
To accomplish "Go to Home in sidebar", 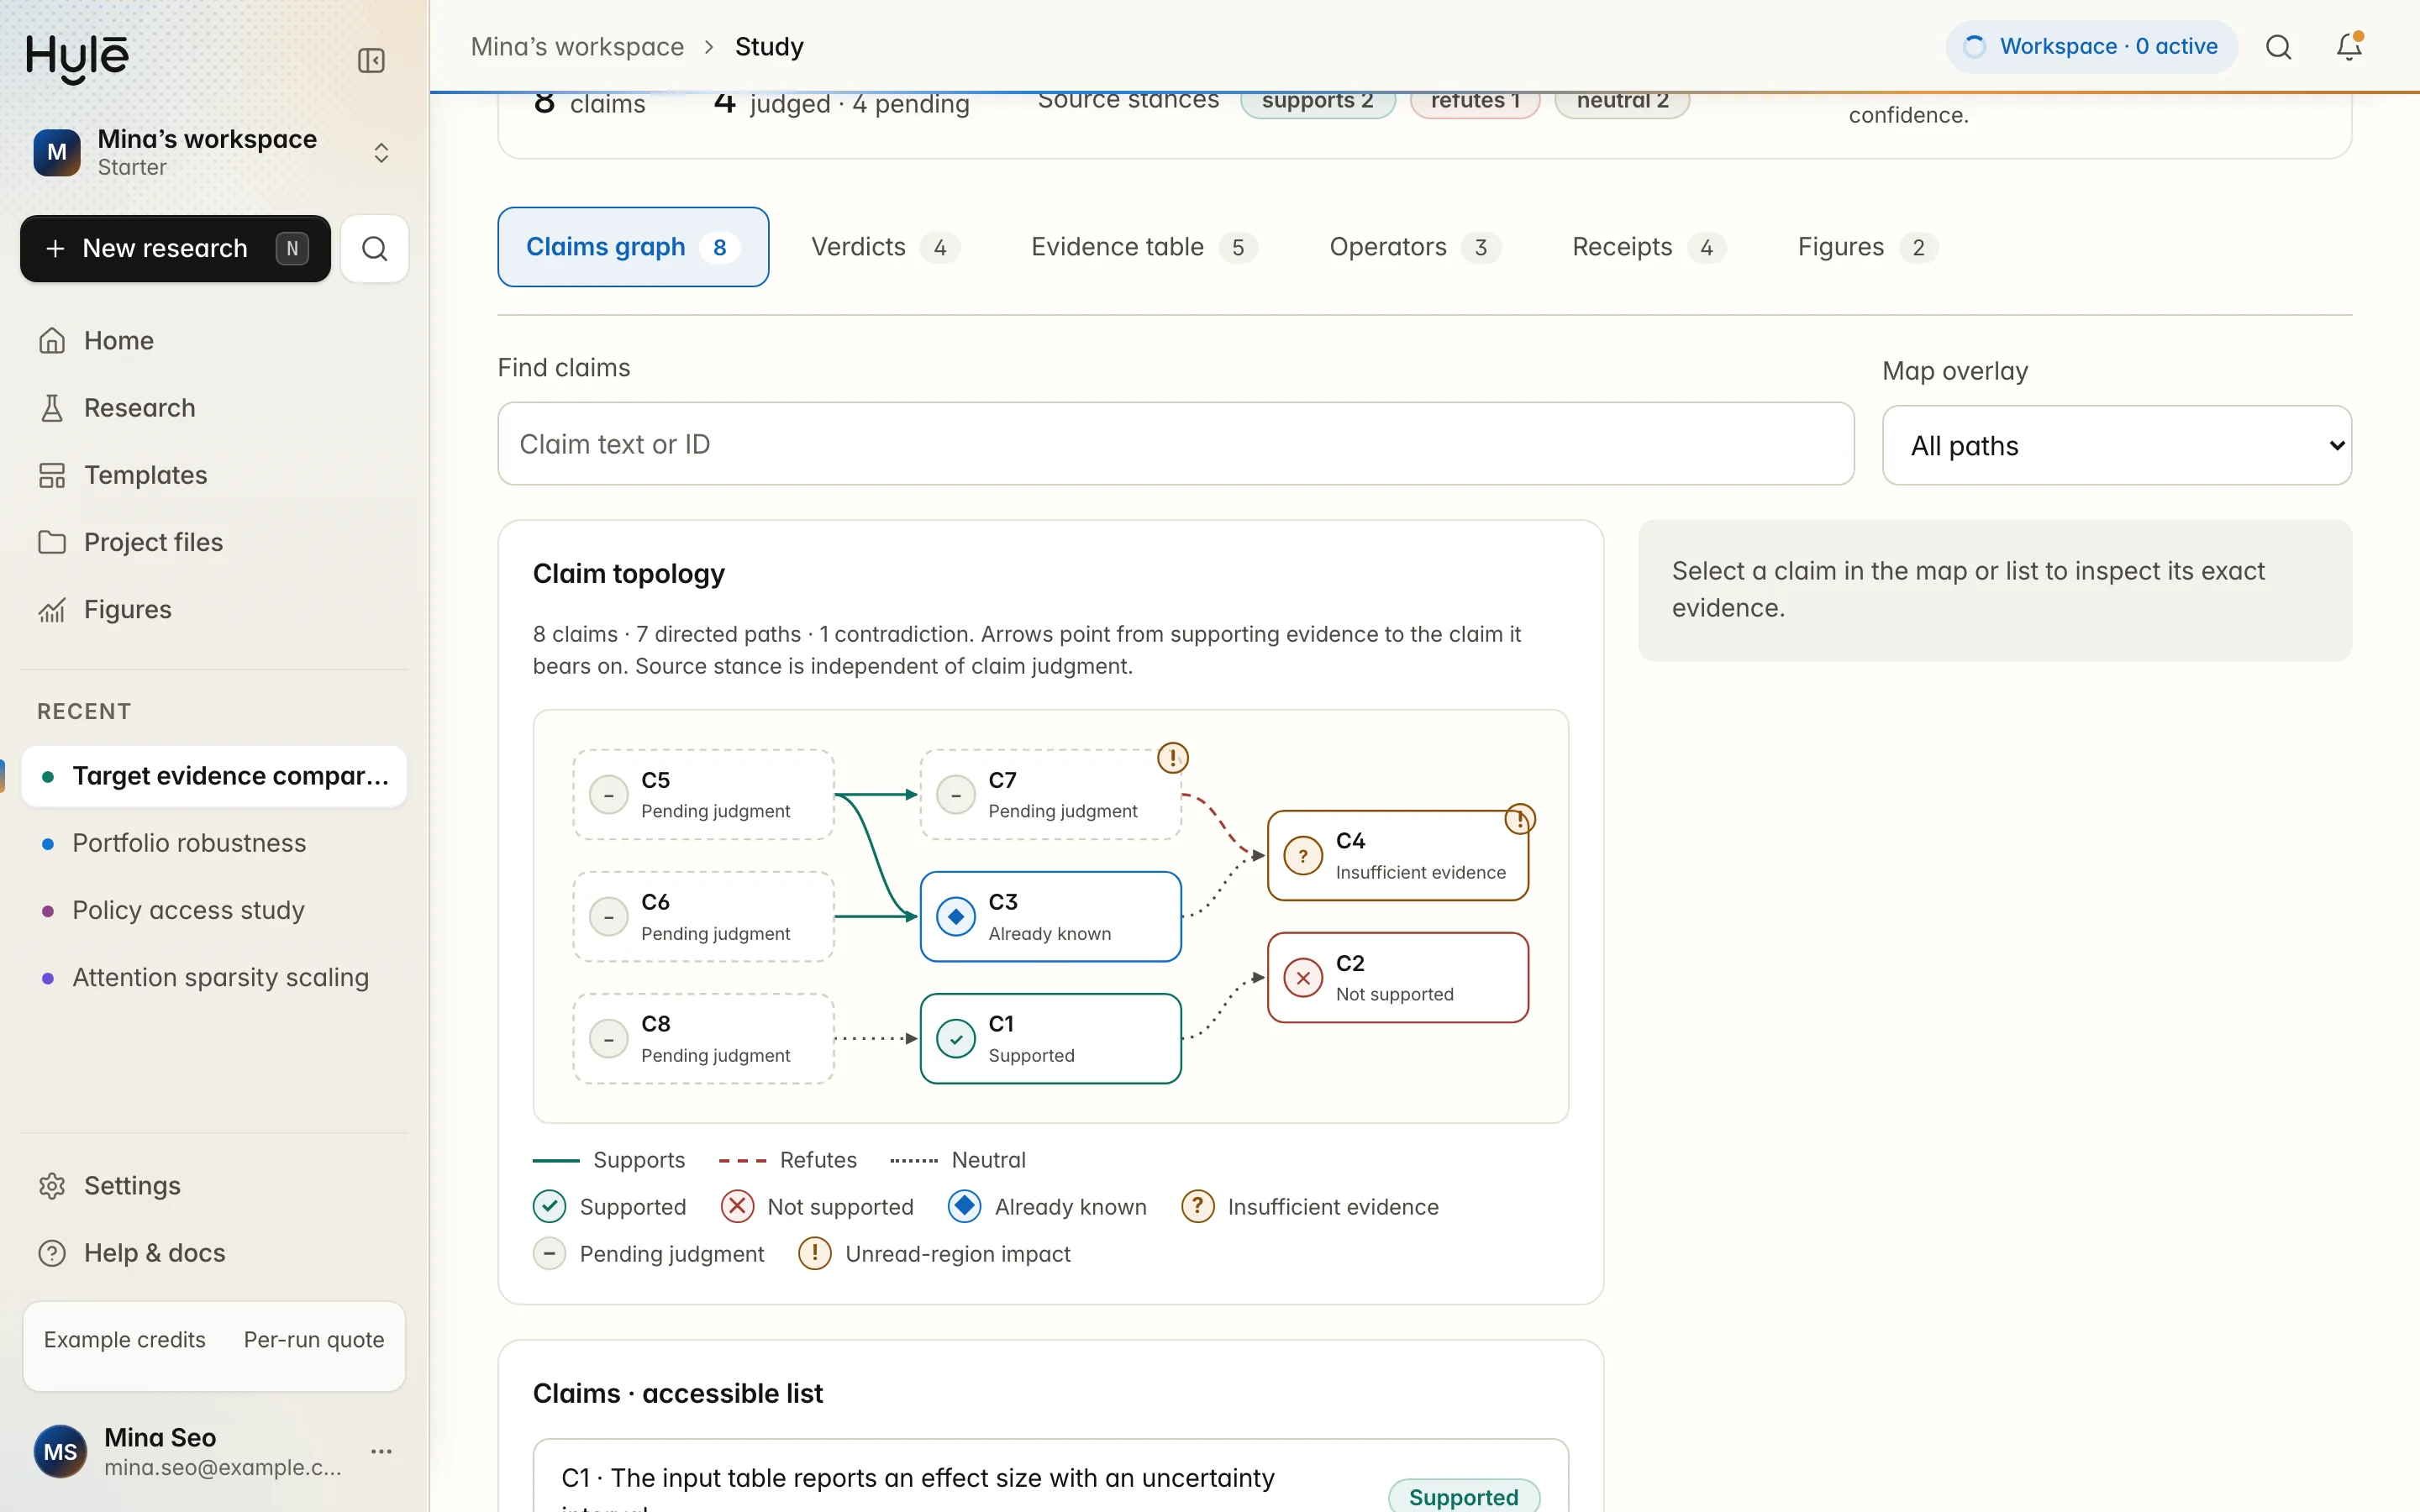I will [214, 341].
